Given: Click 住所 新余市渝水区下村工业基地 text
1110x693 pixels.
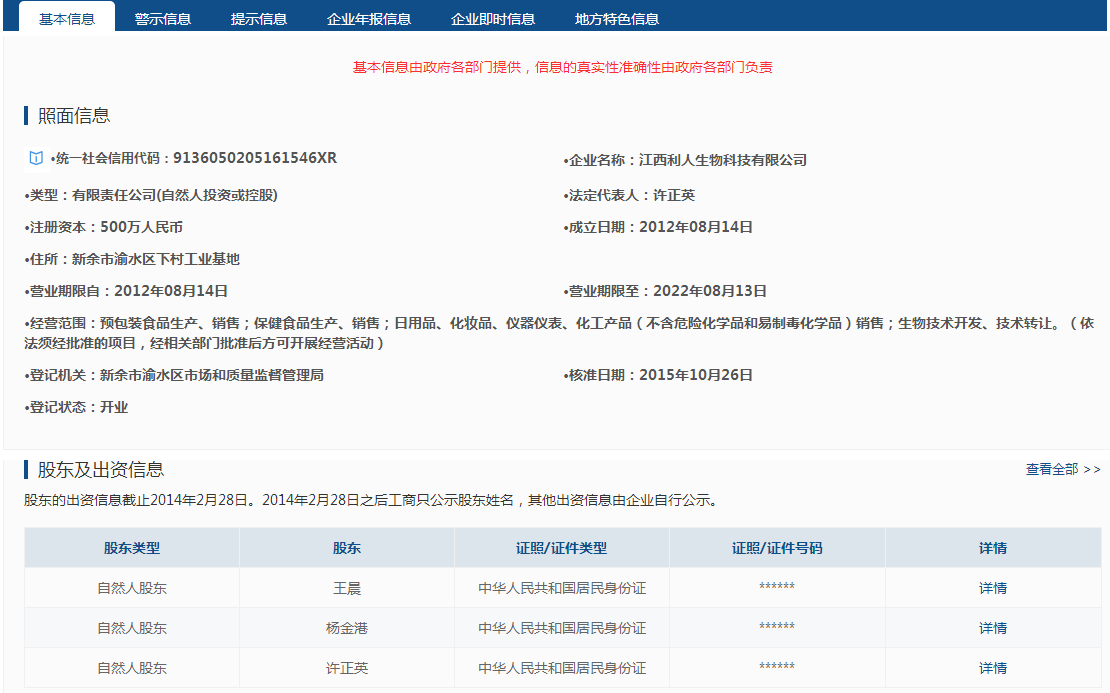Looking at the screenshot, I should click(132, 259).
